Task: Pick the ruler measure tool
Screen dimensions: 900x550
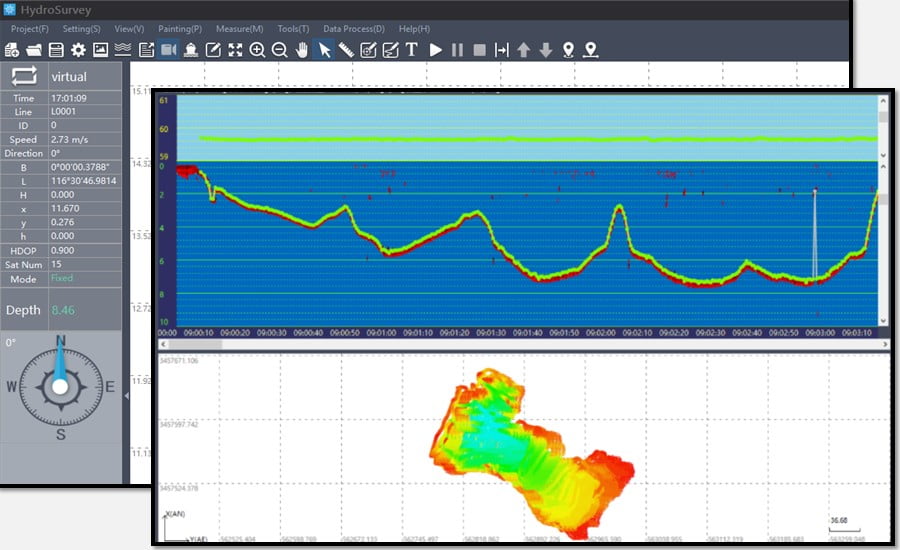Action: click(x=346, y=49)
